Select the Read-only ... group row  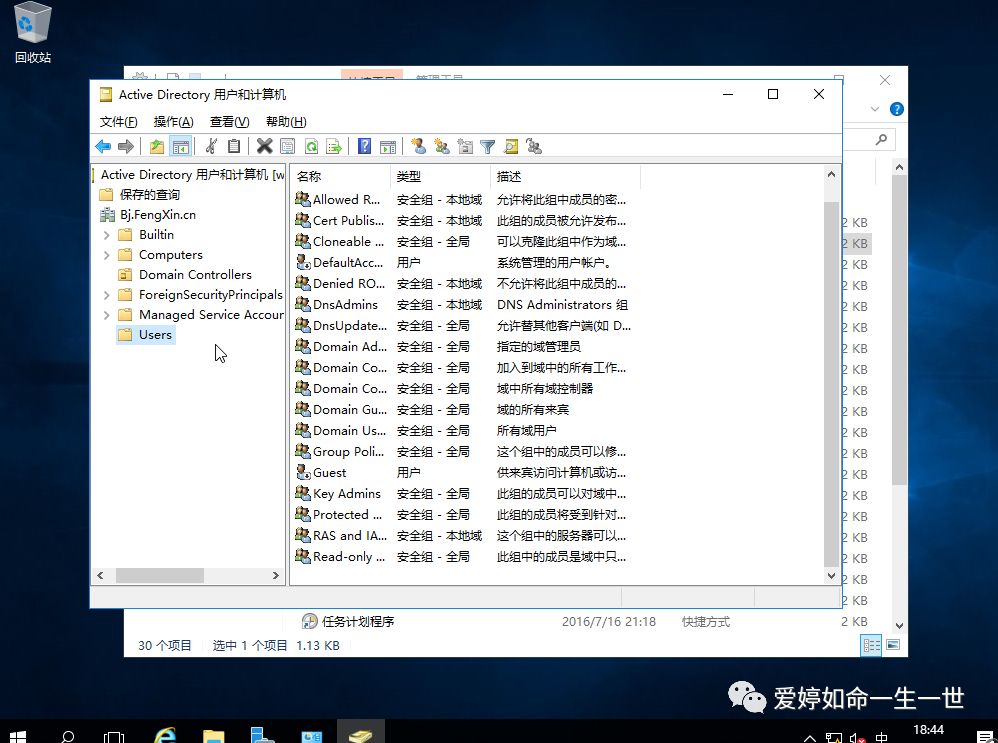coord(464,556)
